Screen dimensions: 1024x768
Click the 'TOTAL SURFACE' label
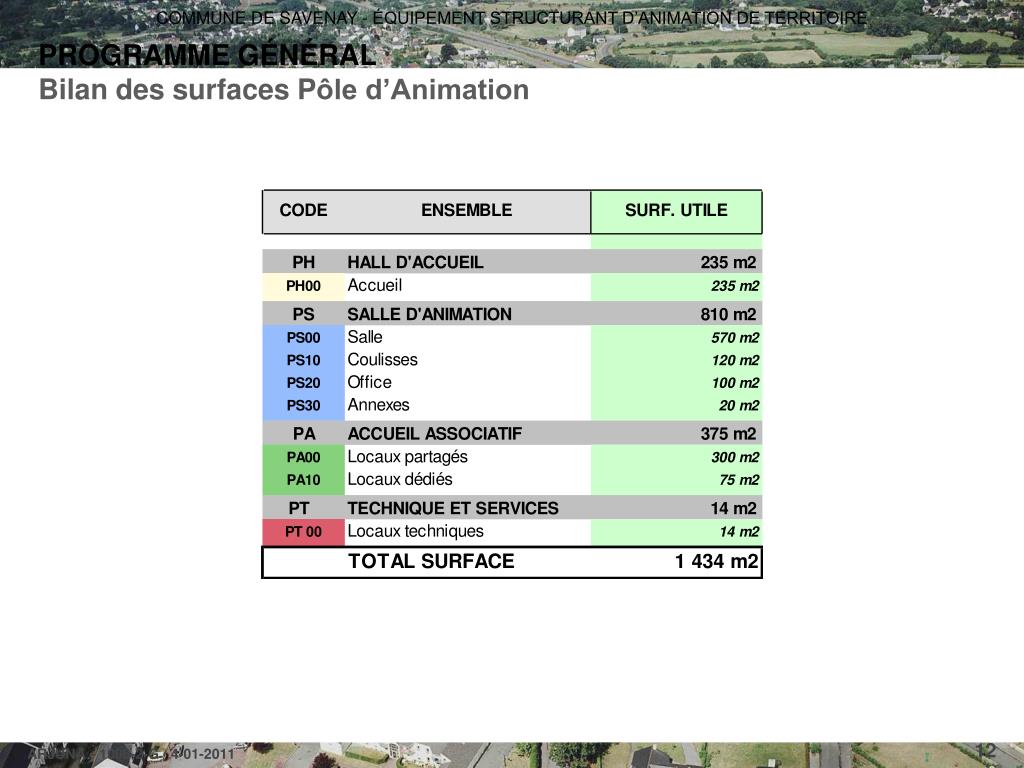(431, 562)
